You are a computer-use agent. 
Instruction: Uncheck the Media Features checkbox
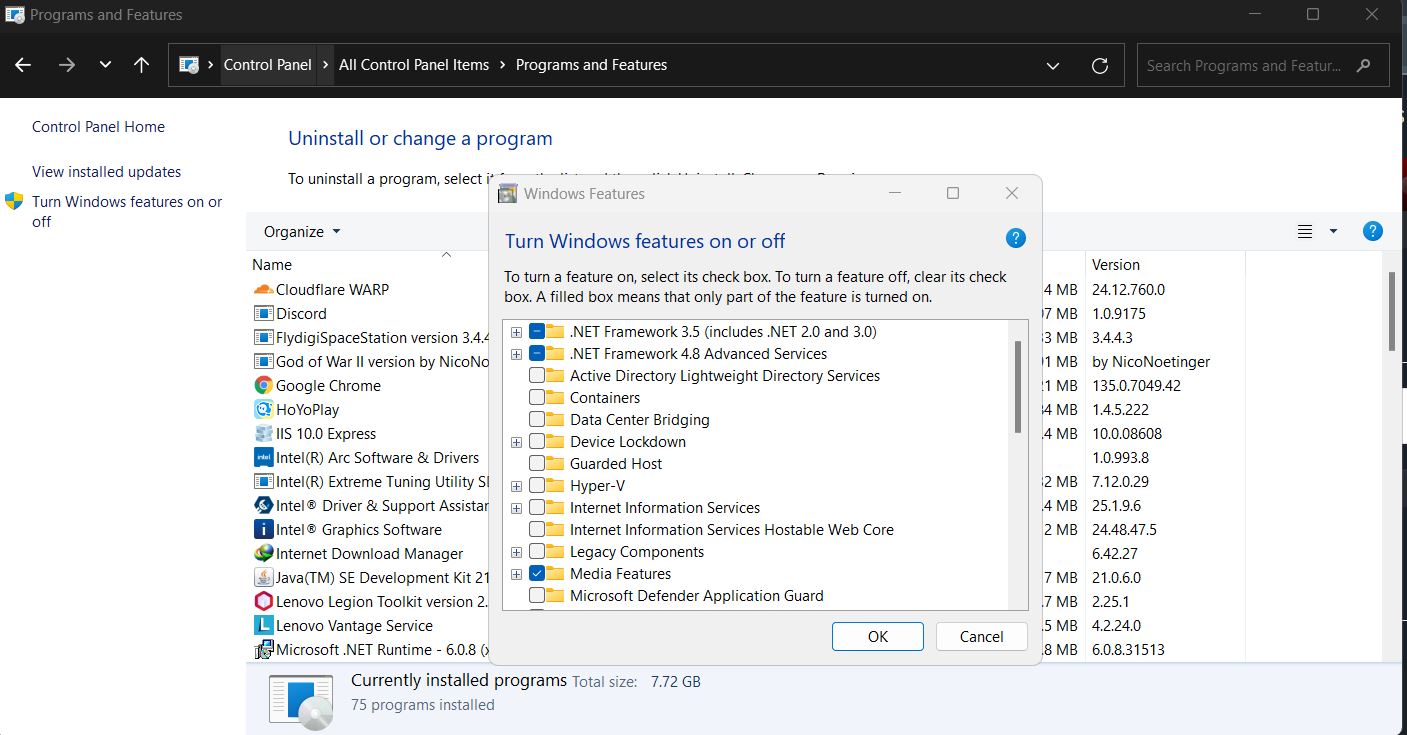click(x=537, y=574)
